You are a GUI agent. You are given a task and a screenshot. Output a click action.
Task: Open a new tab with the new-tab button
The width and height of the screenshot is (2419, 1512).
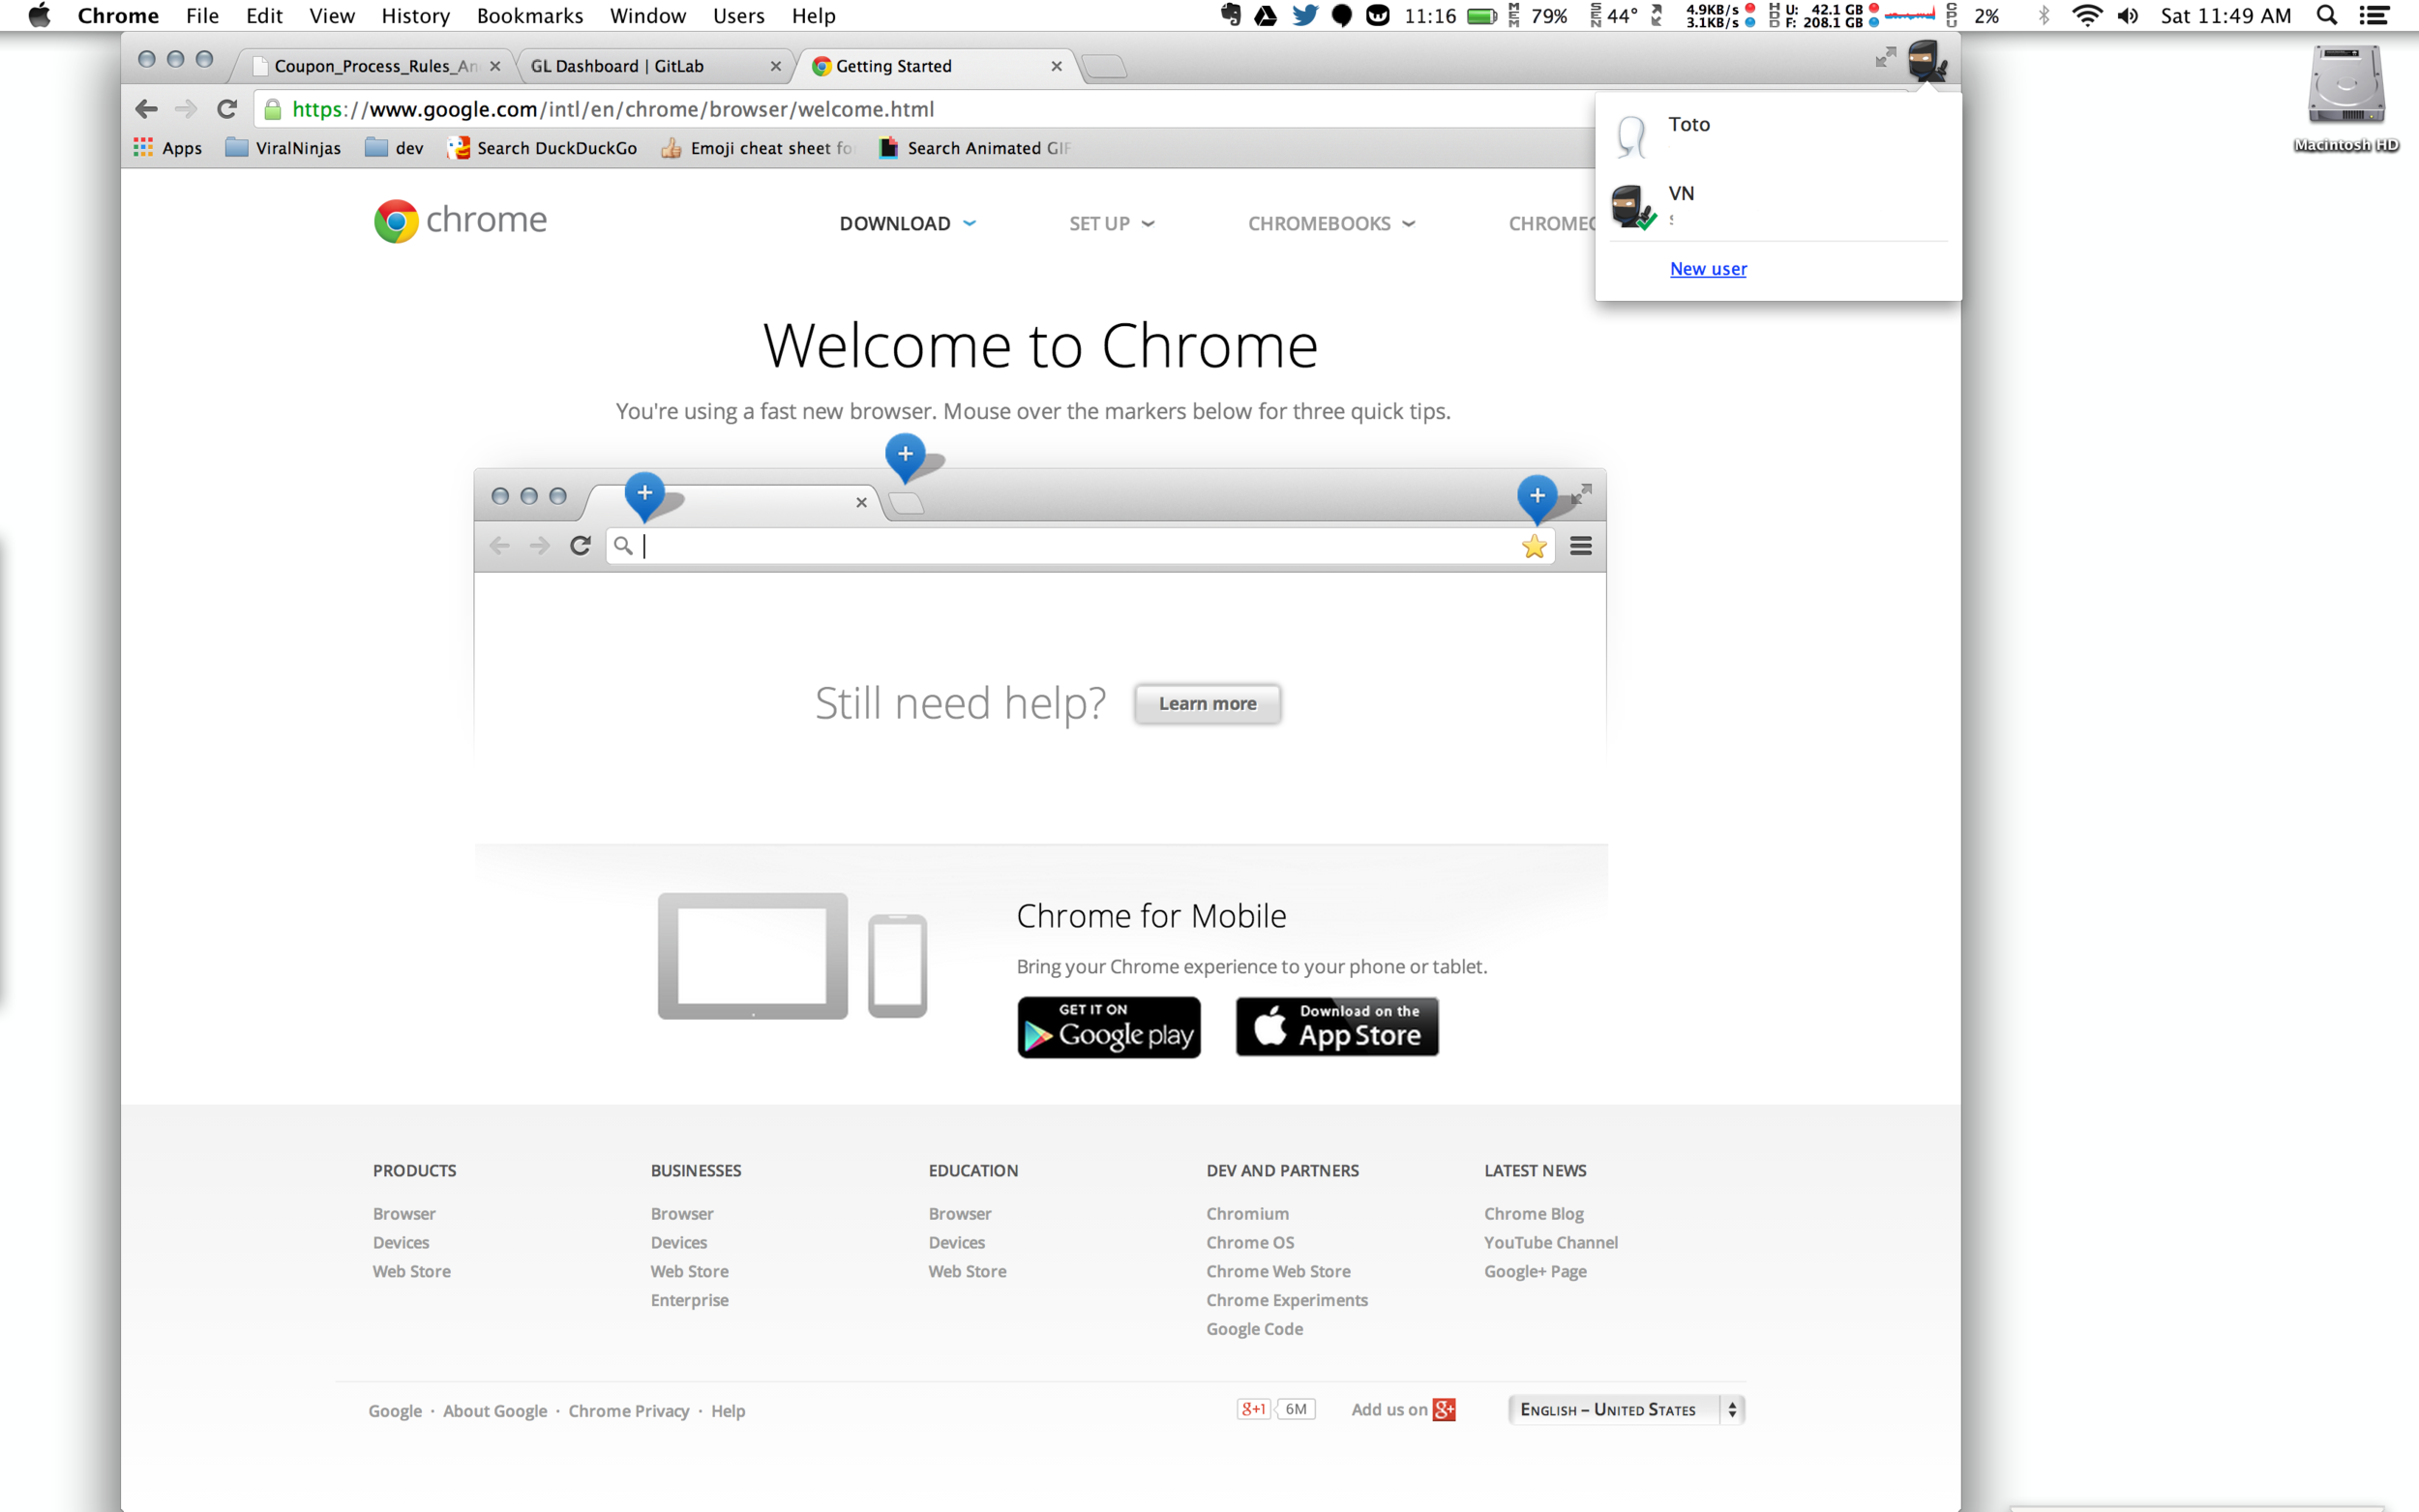click(x=1104, y=66)
